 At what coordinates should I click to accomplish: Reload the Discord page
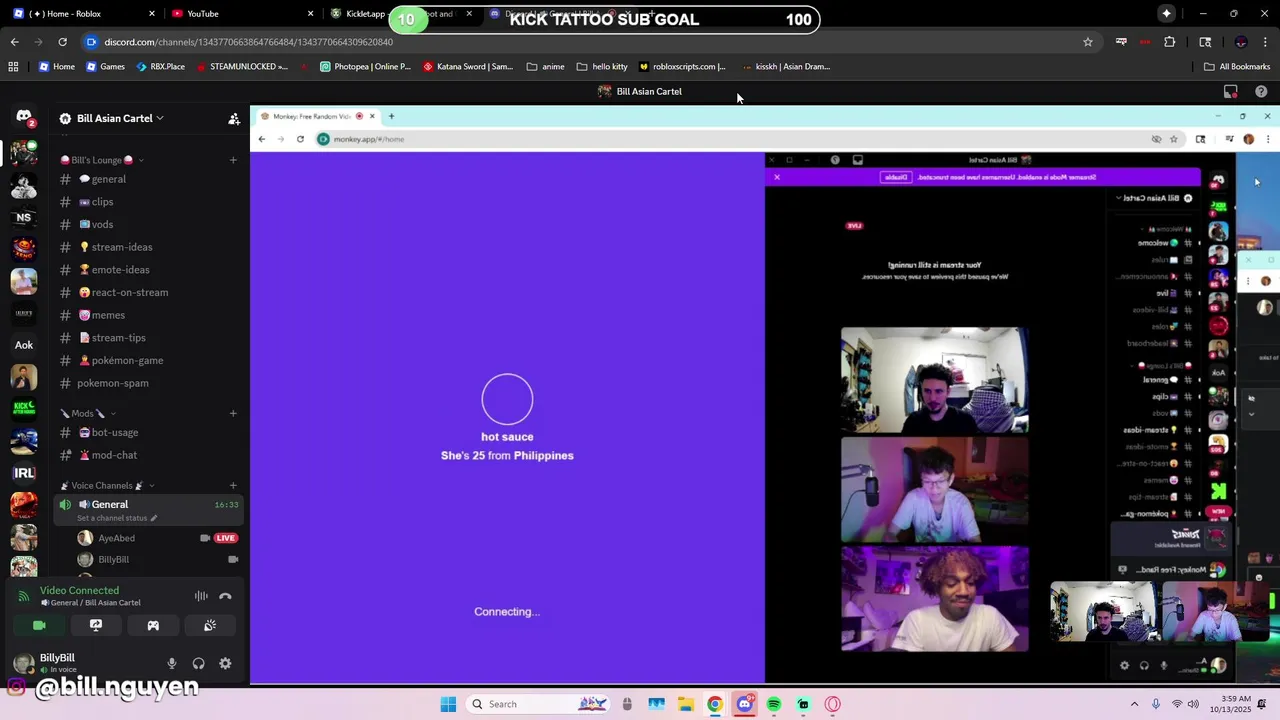(62, 42)
